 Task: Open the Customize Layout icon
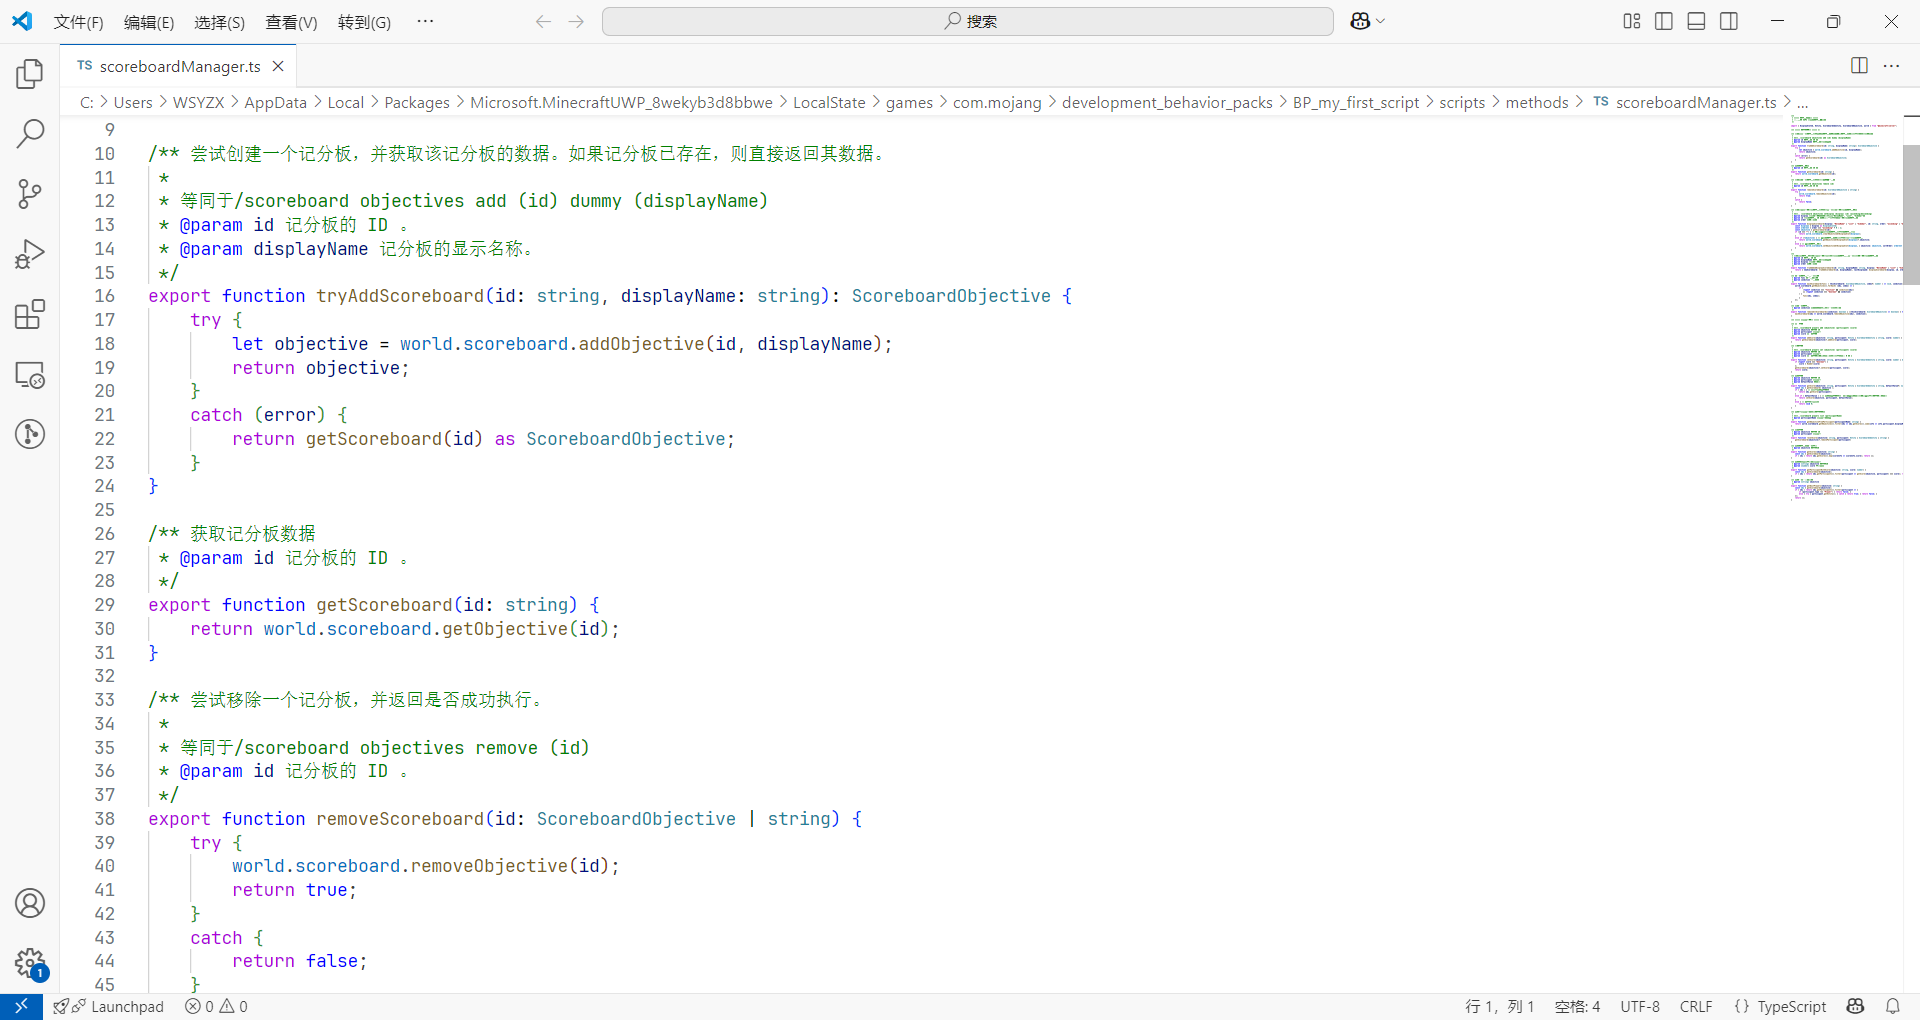pos(1632,21)
